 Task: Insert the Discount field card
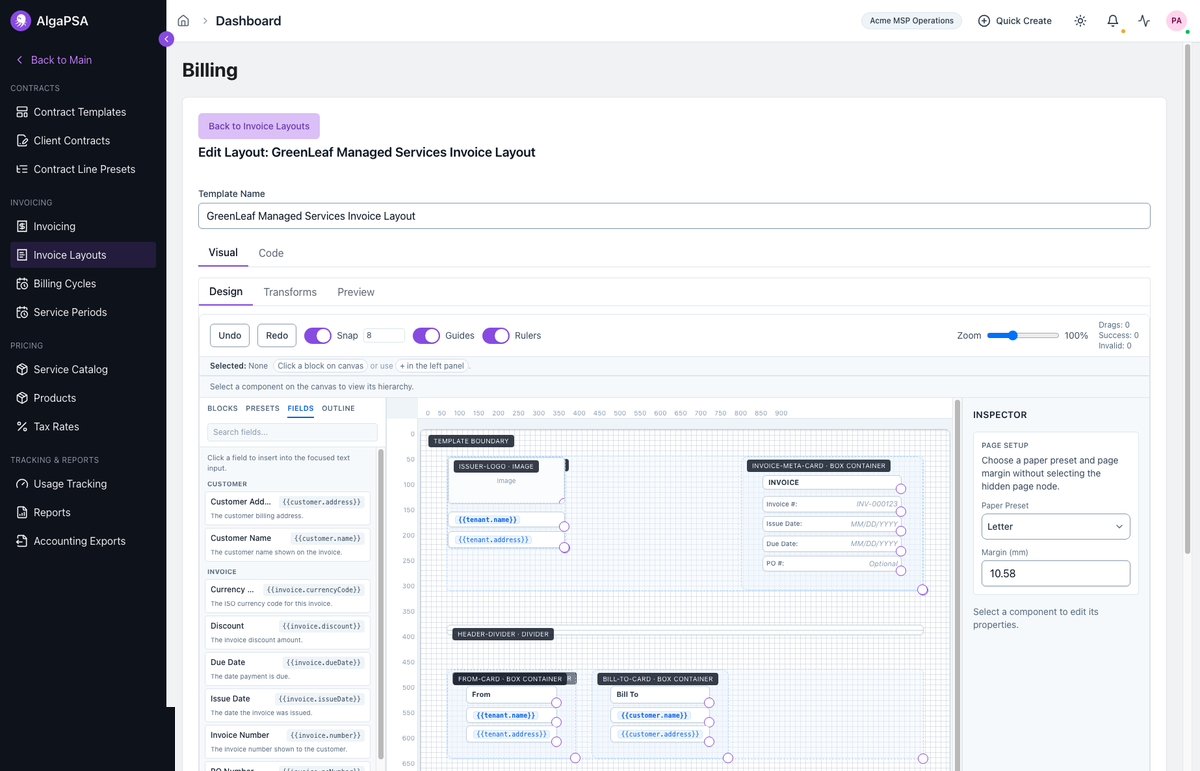tap(287, 632)
